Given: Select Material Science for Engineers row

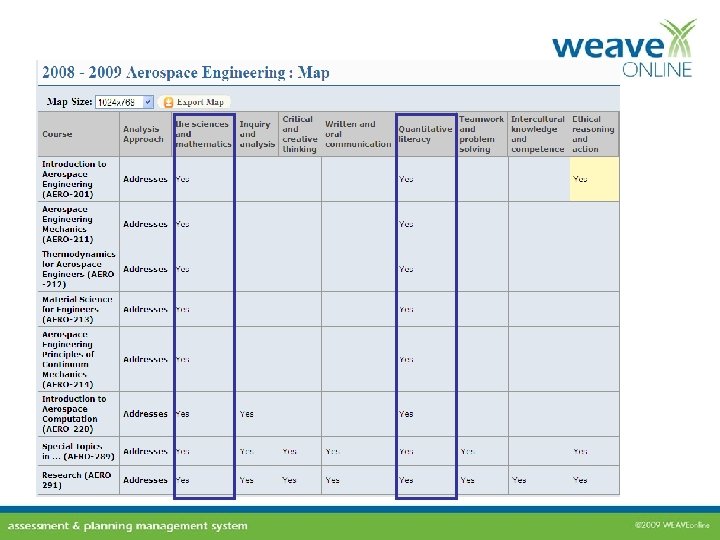Looking at the screenshot, I should point(328,309).
